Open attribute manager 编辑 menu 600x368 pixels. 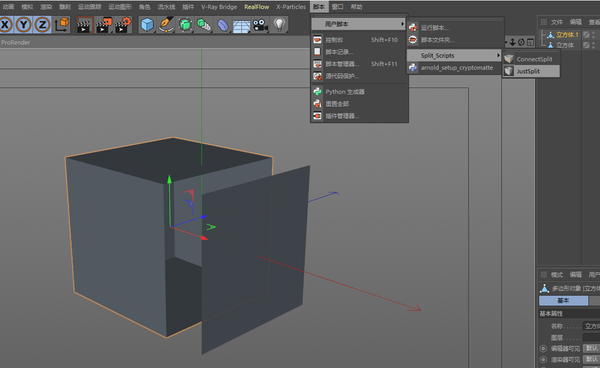[576, 275]
